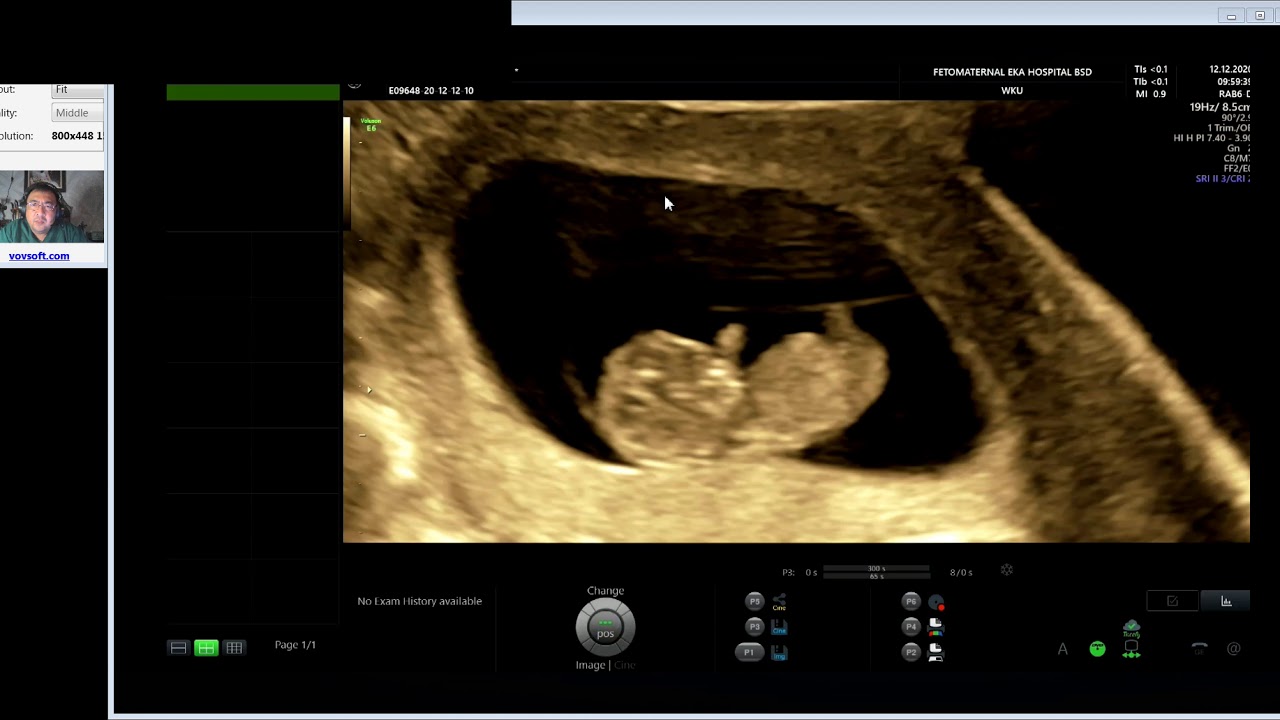Open the checkbox edit panel tab

(x=1172, y=601)
